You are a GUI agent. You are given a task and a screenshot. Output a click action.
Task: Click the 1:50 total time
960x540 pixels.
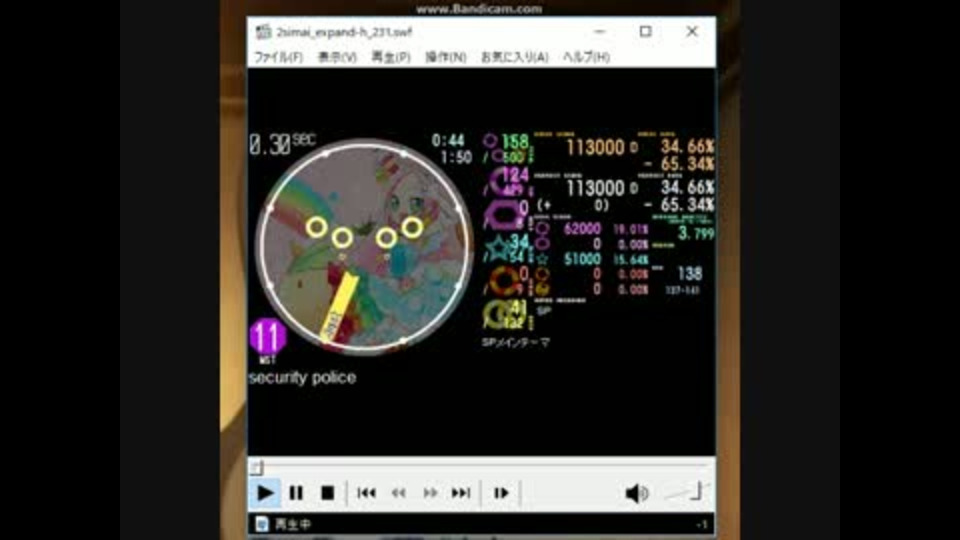[x=456, y=157]
